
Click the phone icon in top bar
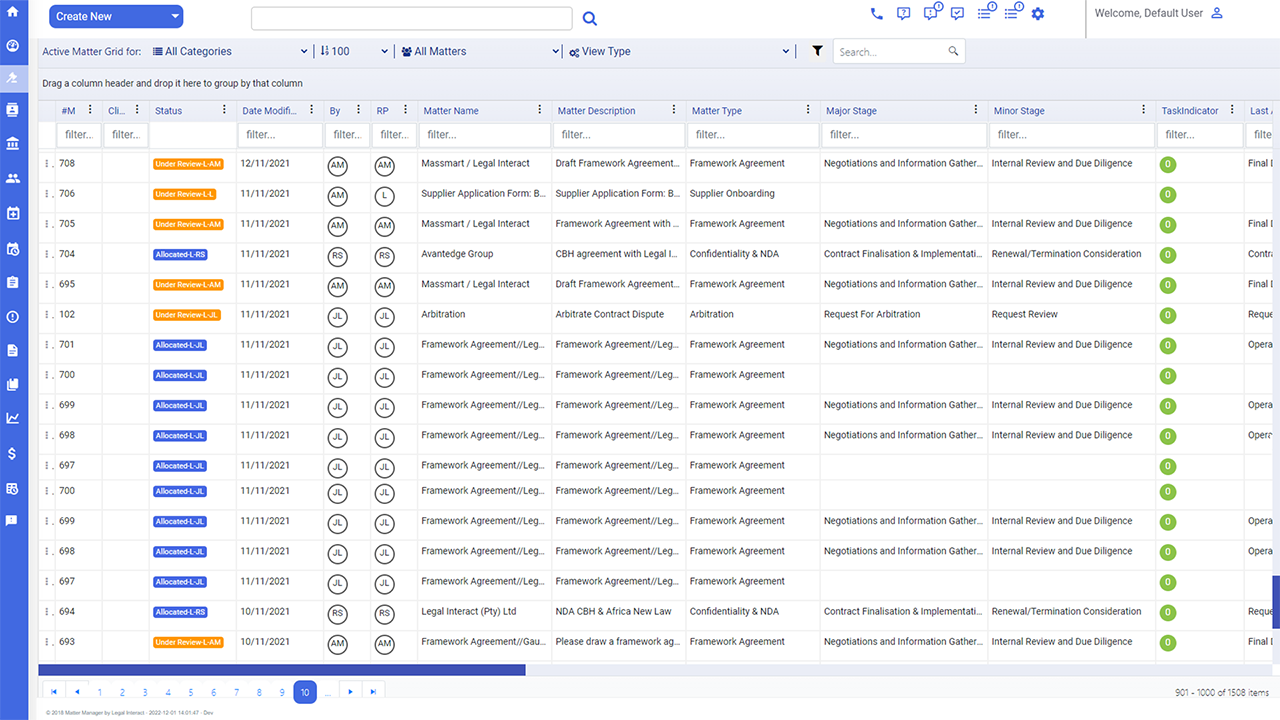coord(877,14)
